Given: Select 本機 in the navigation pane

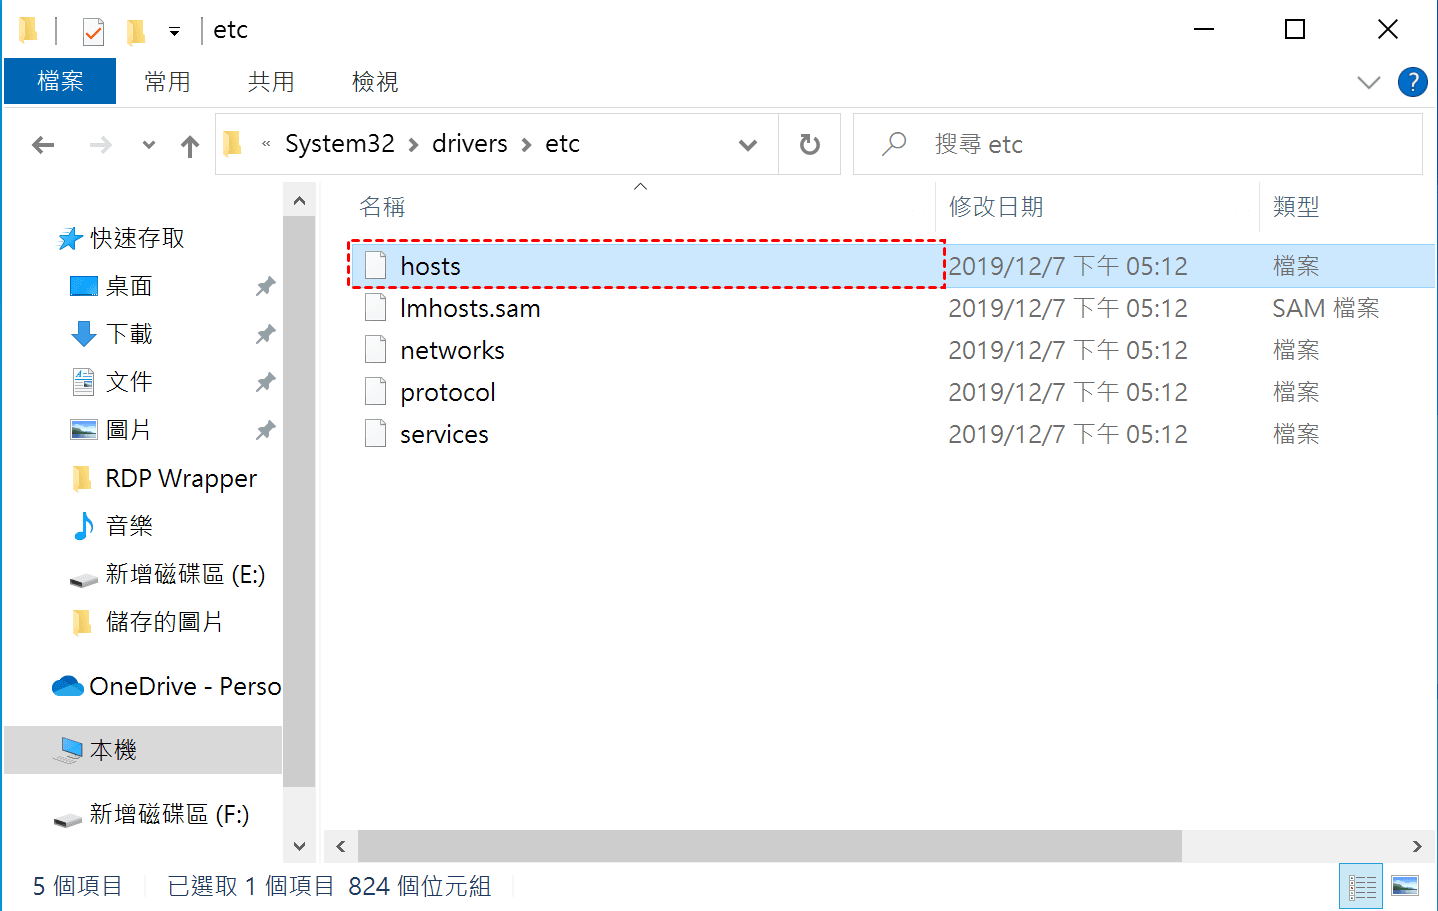Looking at the screenshot, I should 143,750.
